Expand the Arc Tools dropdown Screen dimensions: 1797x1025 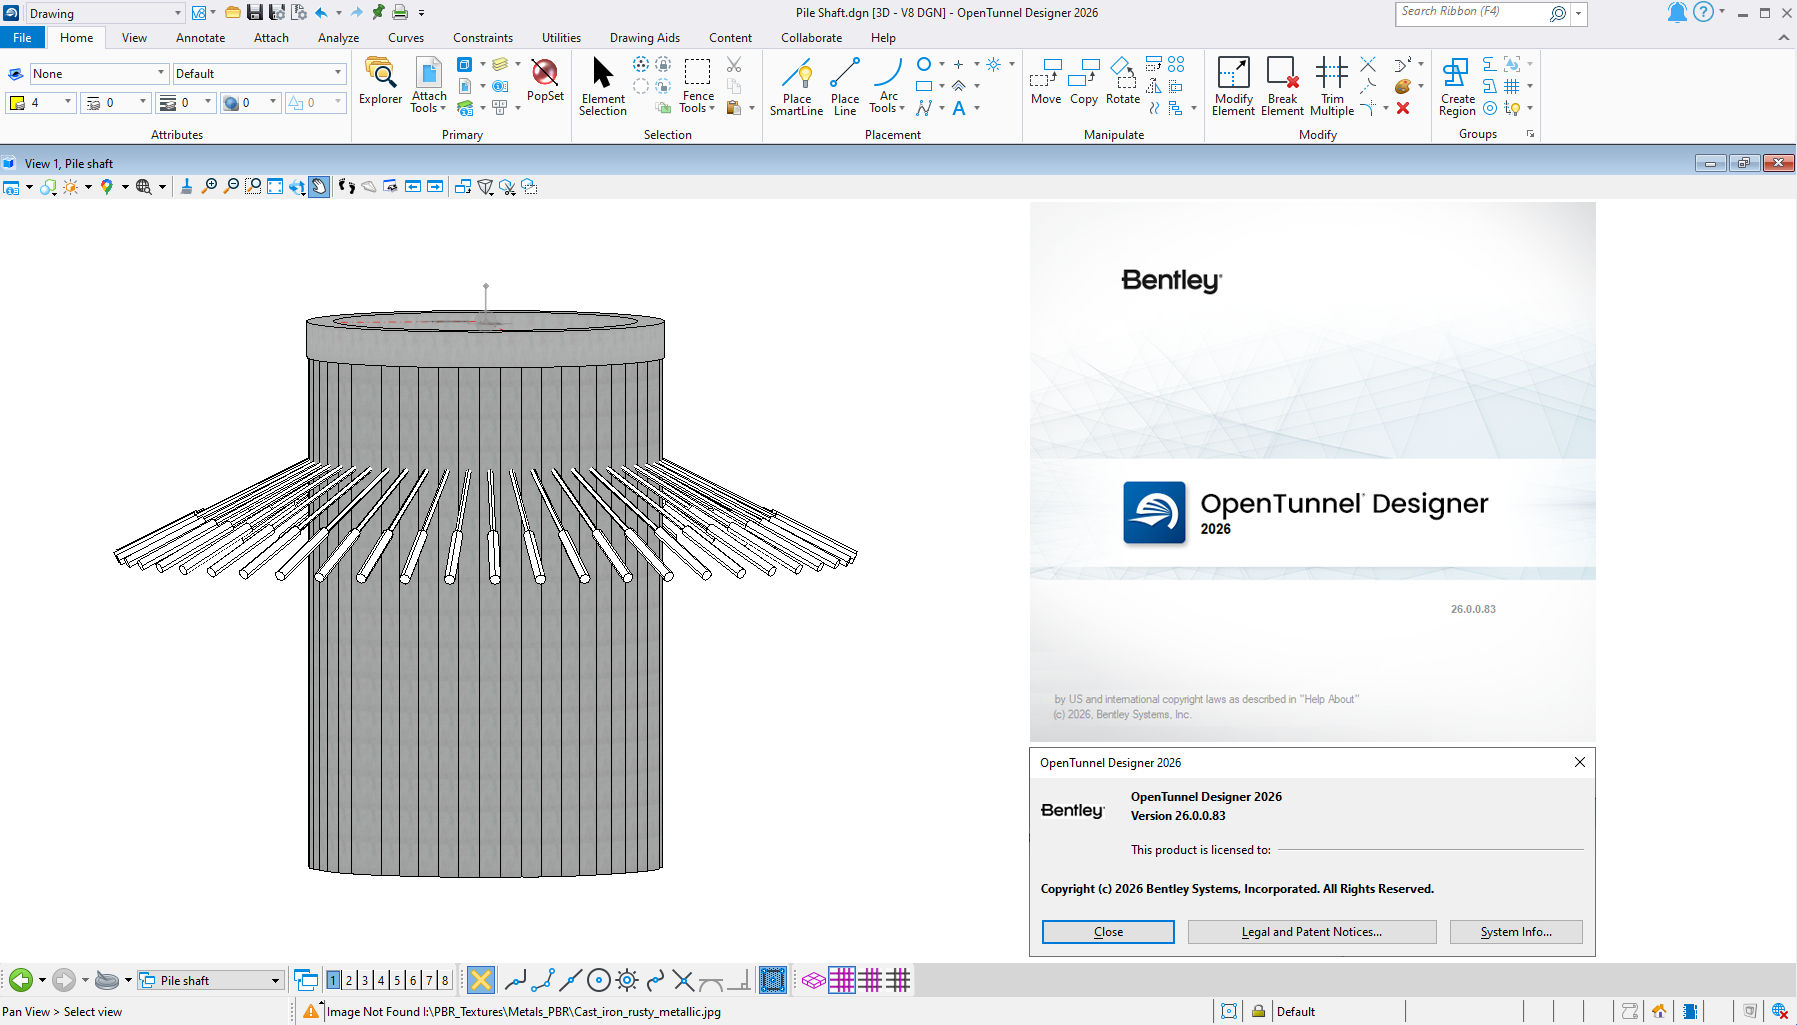point(887,87)
